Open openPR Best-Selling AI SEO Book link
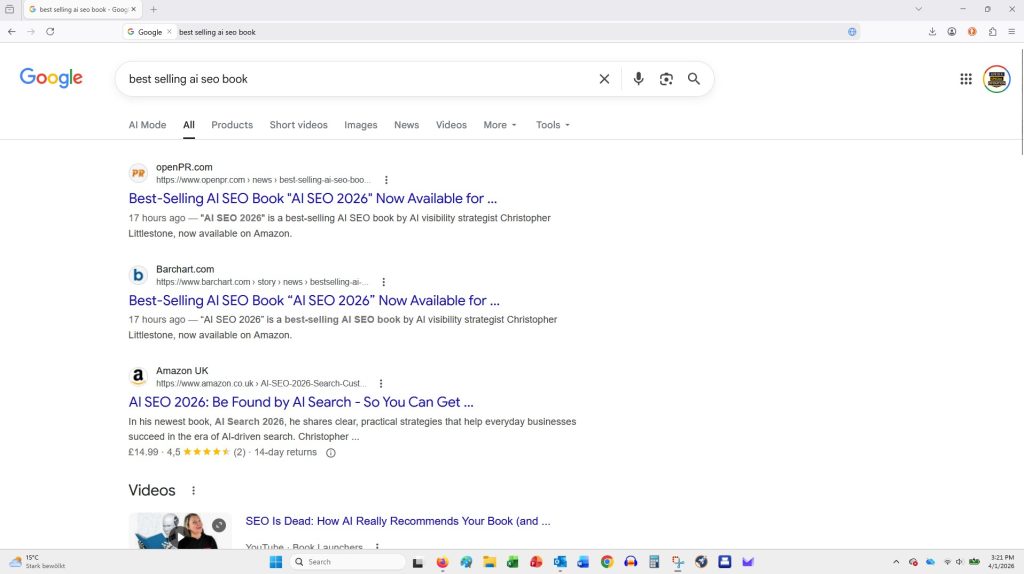The height and width of the screenshot is (574, 1024). tap(313, 199)
